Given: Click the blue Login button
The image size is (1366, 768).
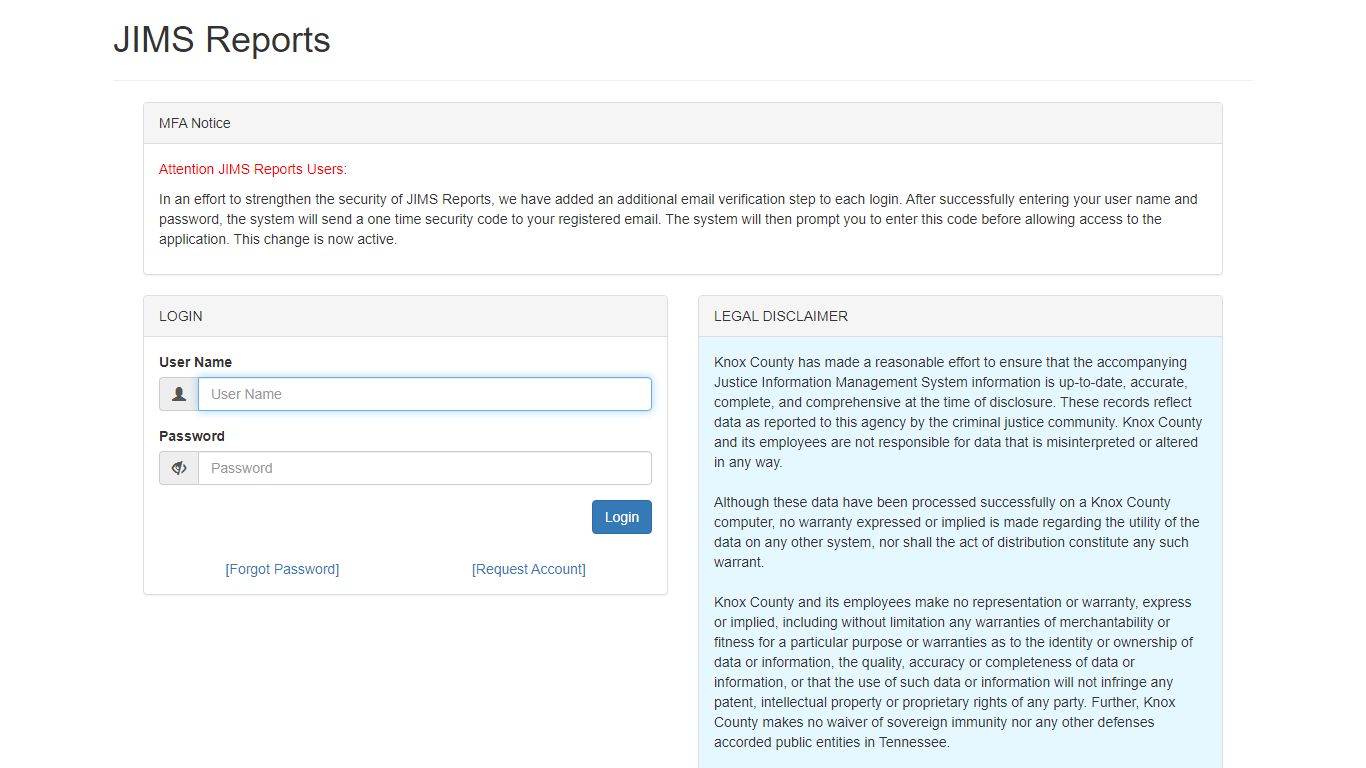Looking at the screenshot, I should pos(622,517).
